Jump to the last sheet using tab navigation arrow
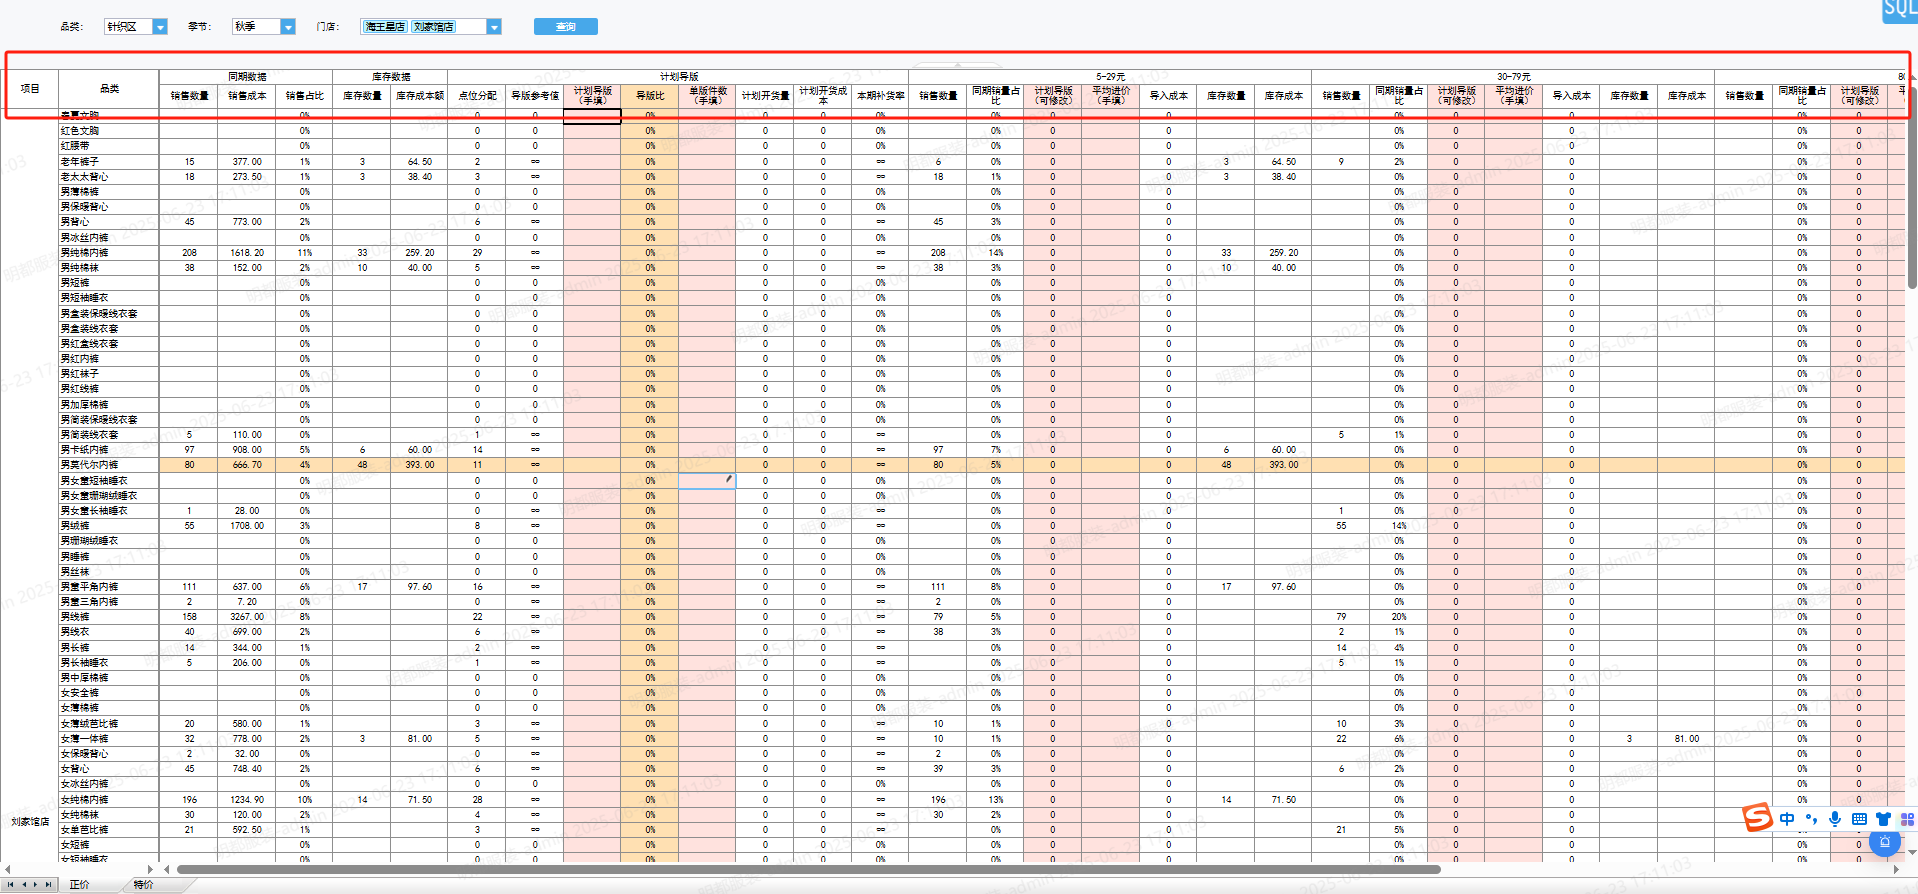This screenshot has height=894, width=1918. coord(48,884)
